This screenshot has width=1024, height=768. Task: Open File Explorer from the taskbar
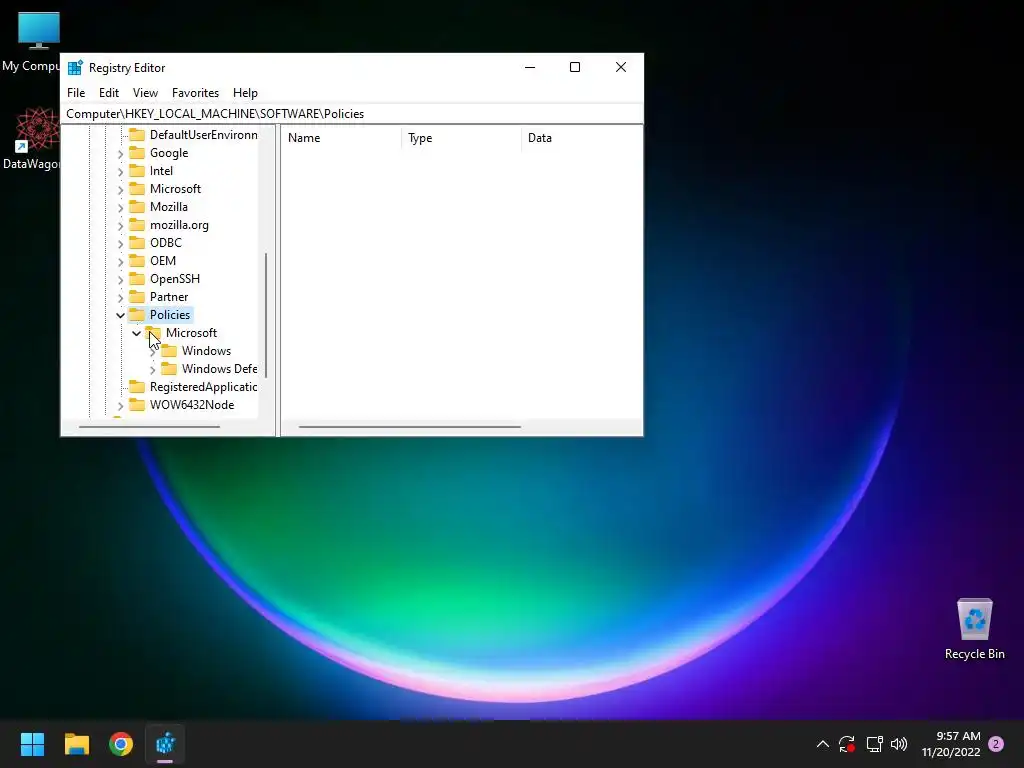(x=76, y=744)
